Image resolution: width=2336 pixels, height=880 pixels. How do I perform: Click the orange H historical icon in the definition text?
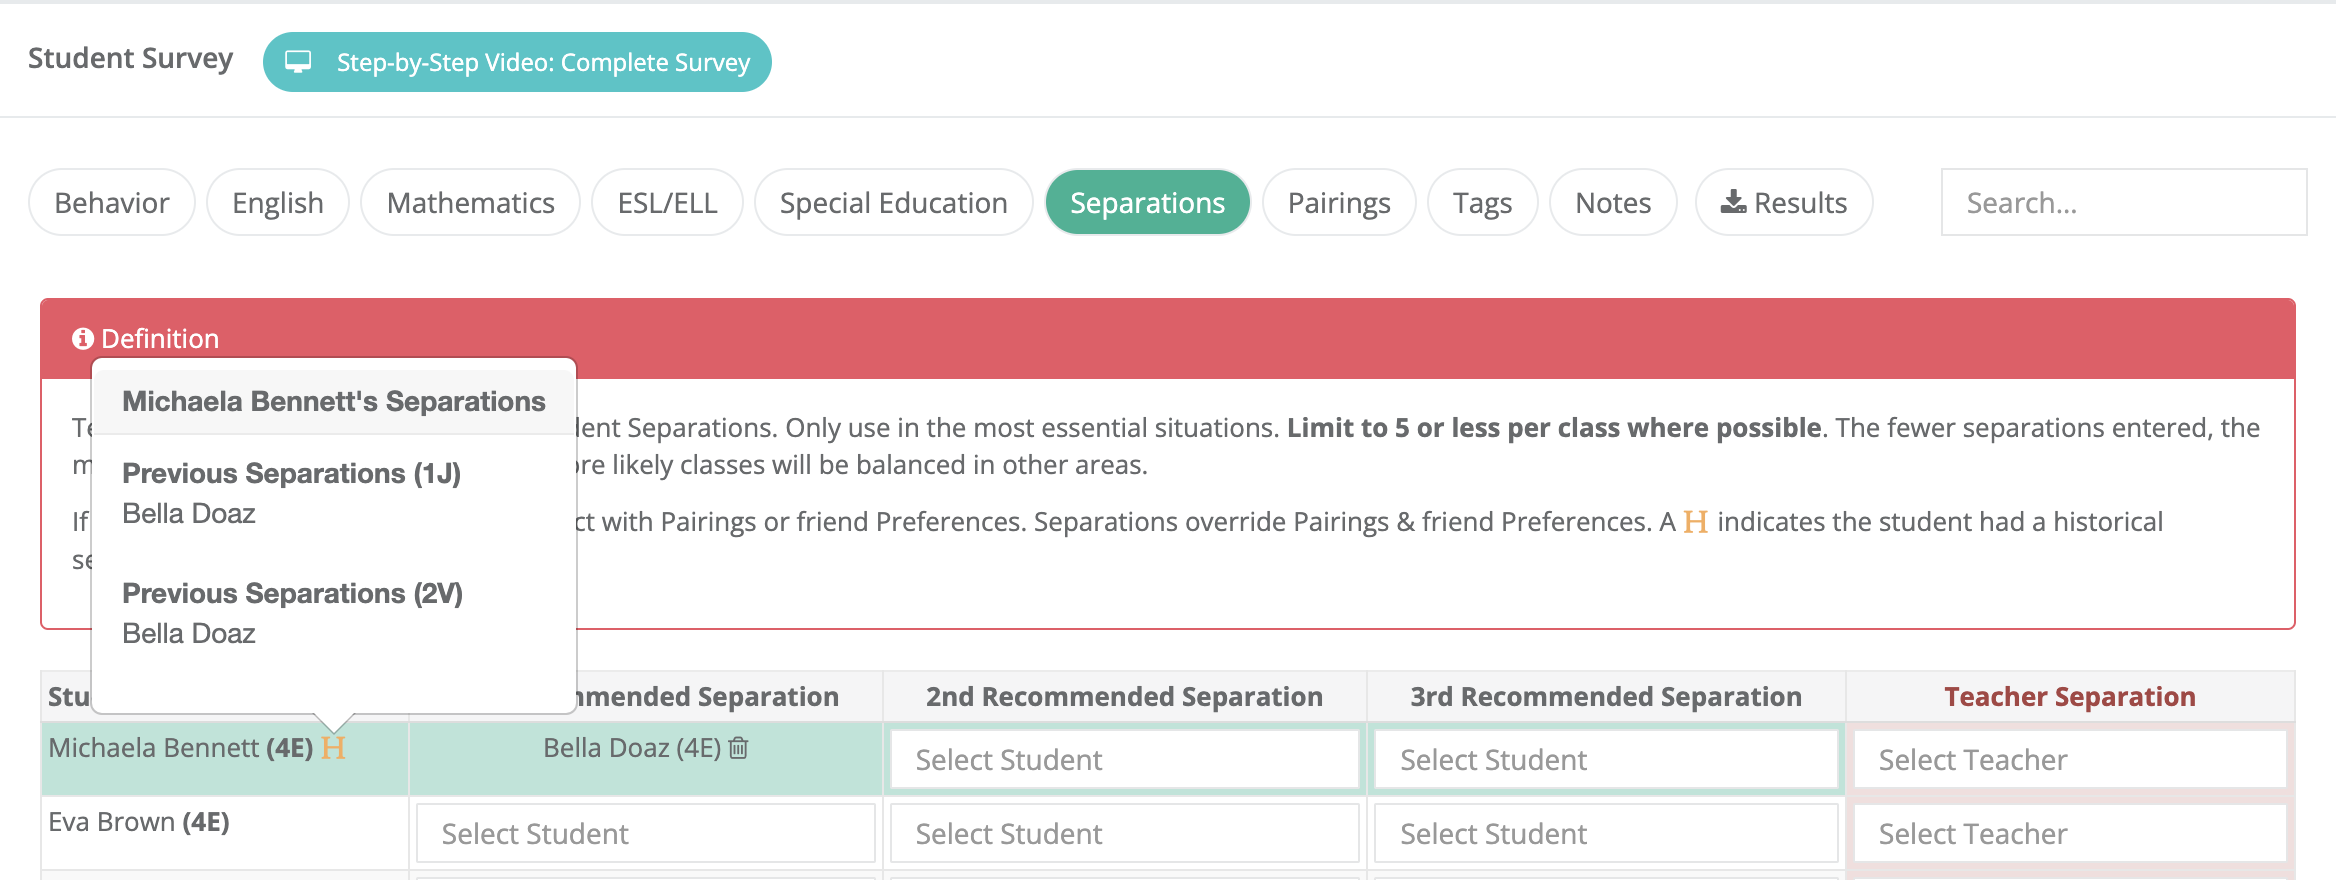pos(1696,522)
